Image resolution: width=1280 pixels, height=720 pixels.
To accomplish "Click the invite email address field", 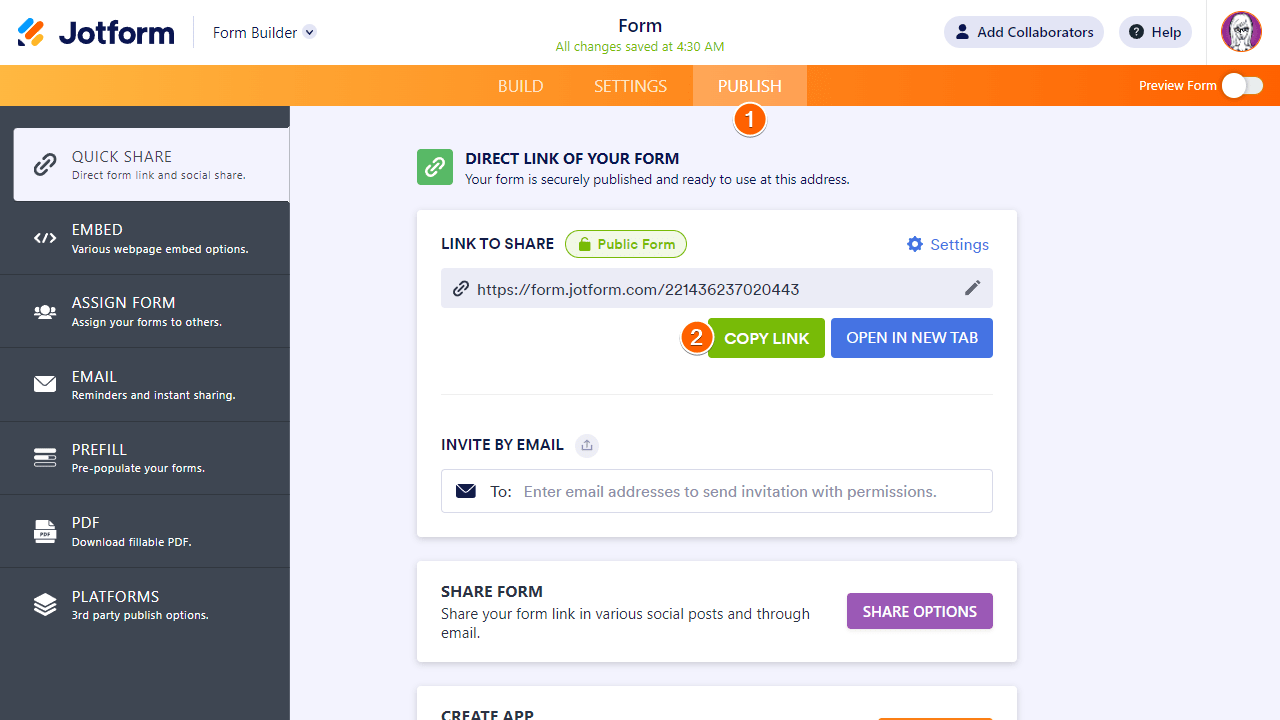I will pyautogui.click(x=730, y=492).
